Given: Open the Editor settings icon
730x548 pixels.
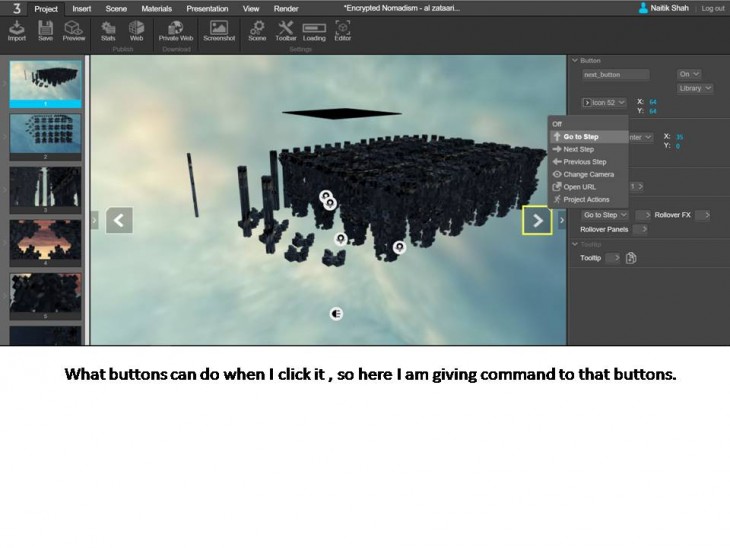Looking at the screenshot, I should pos(343,29).
